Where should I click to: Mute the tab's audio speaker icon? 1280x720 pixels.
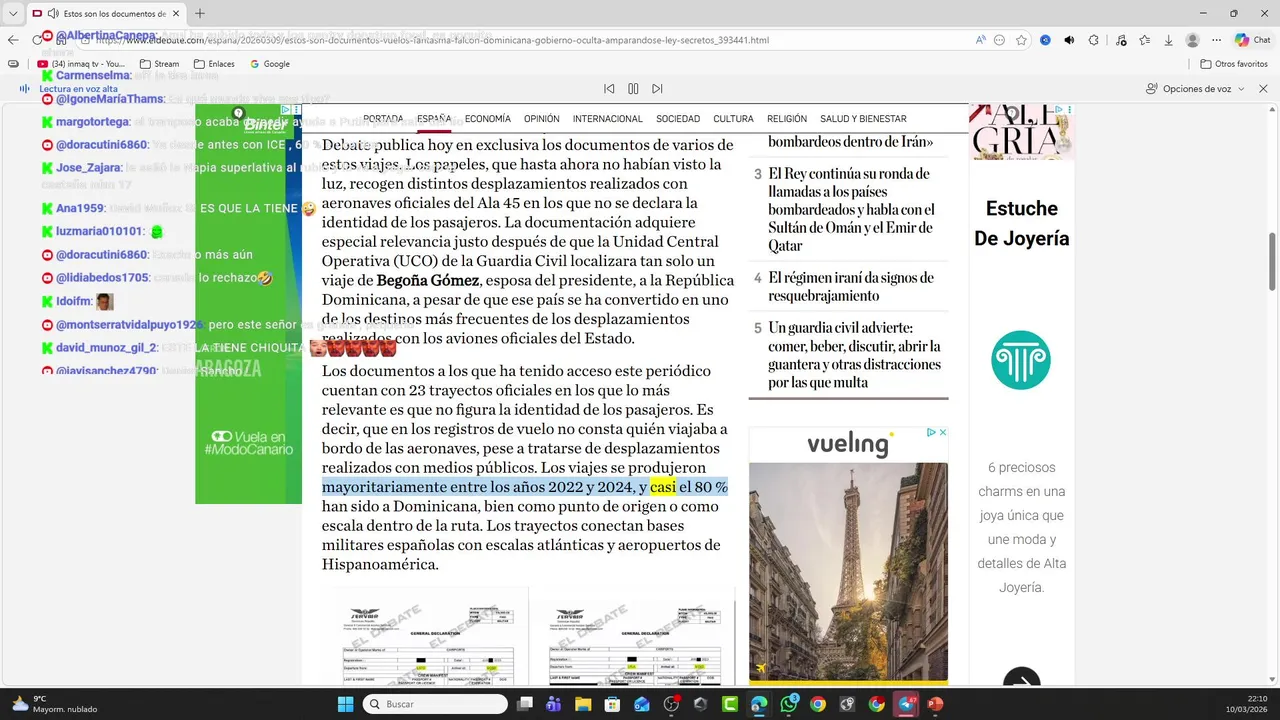click(x=52, y=14)
